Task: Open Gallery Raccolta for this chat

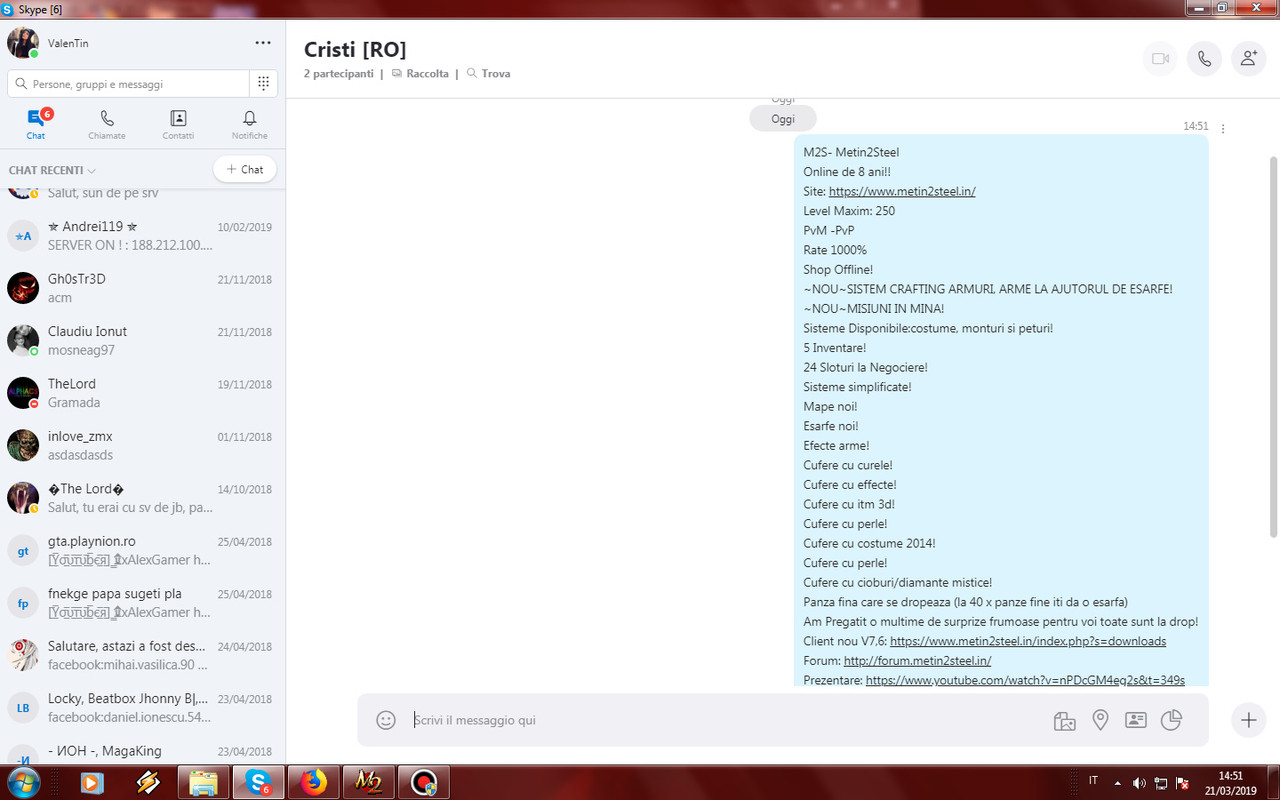Action: tap(420, 74)
